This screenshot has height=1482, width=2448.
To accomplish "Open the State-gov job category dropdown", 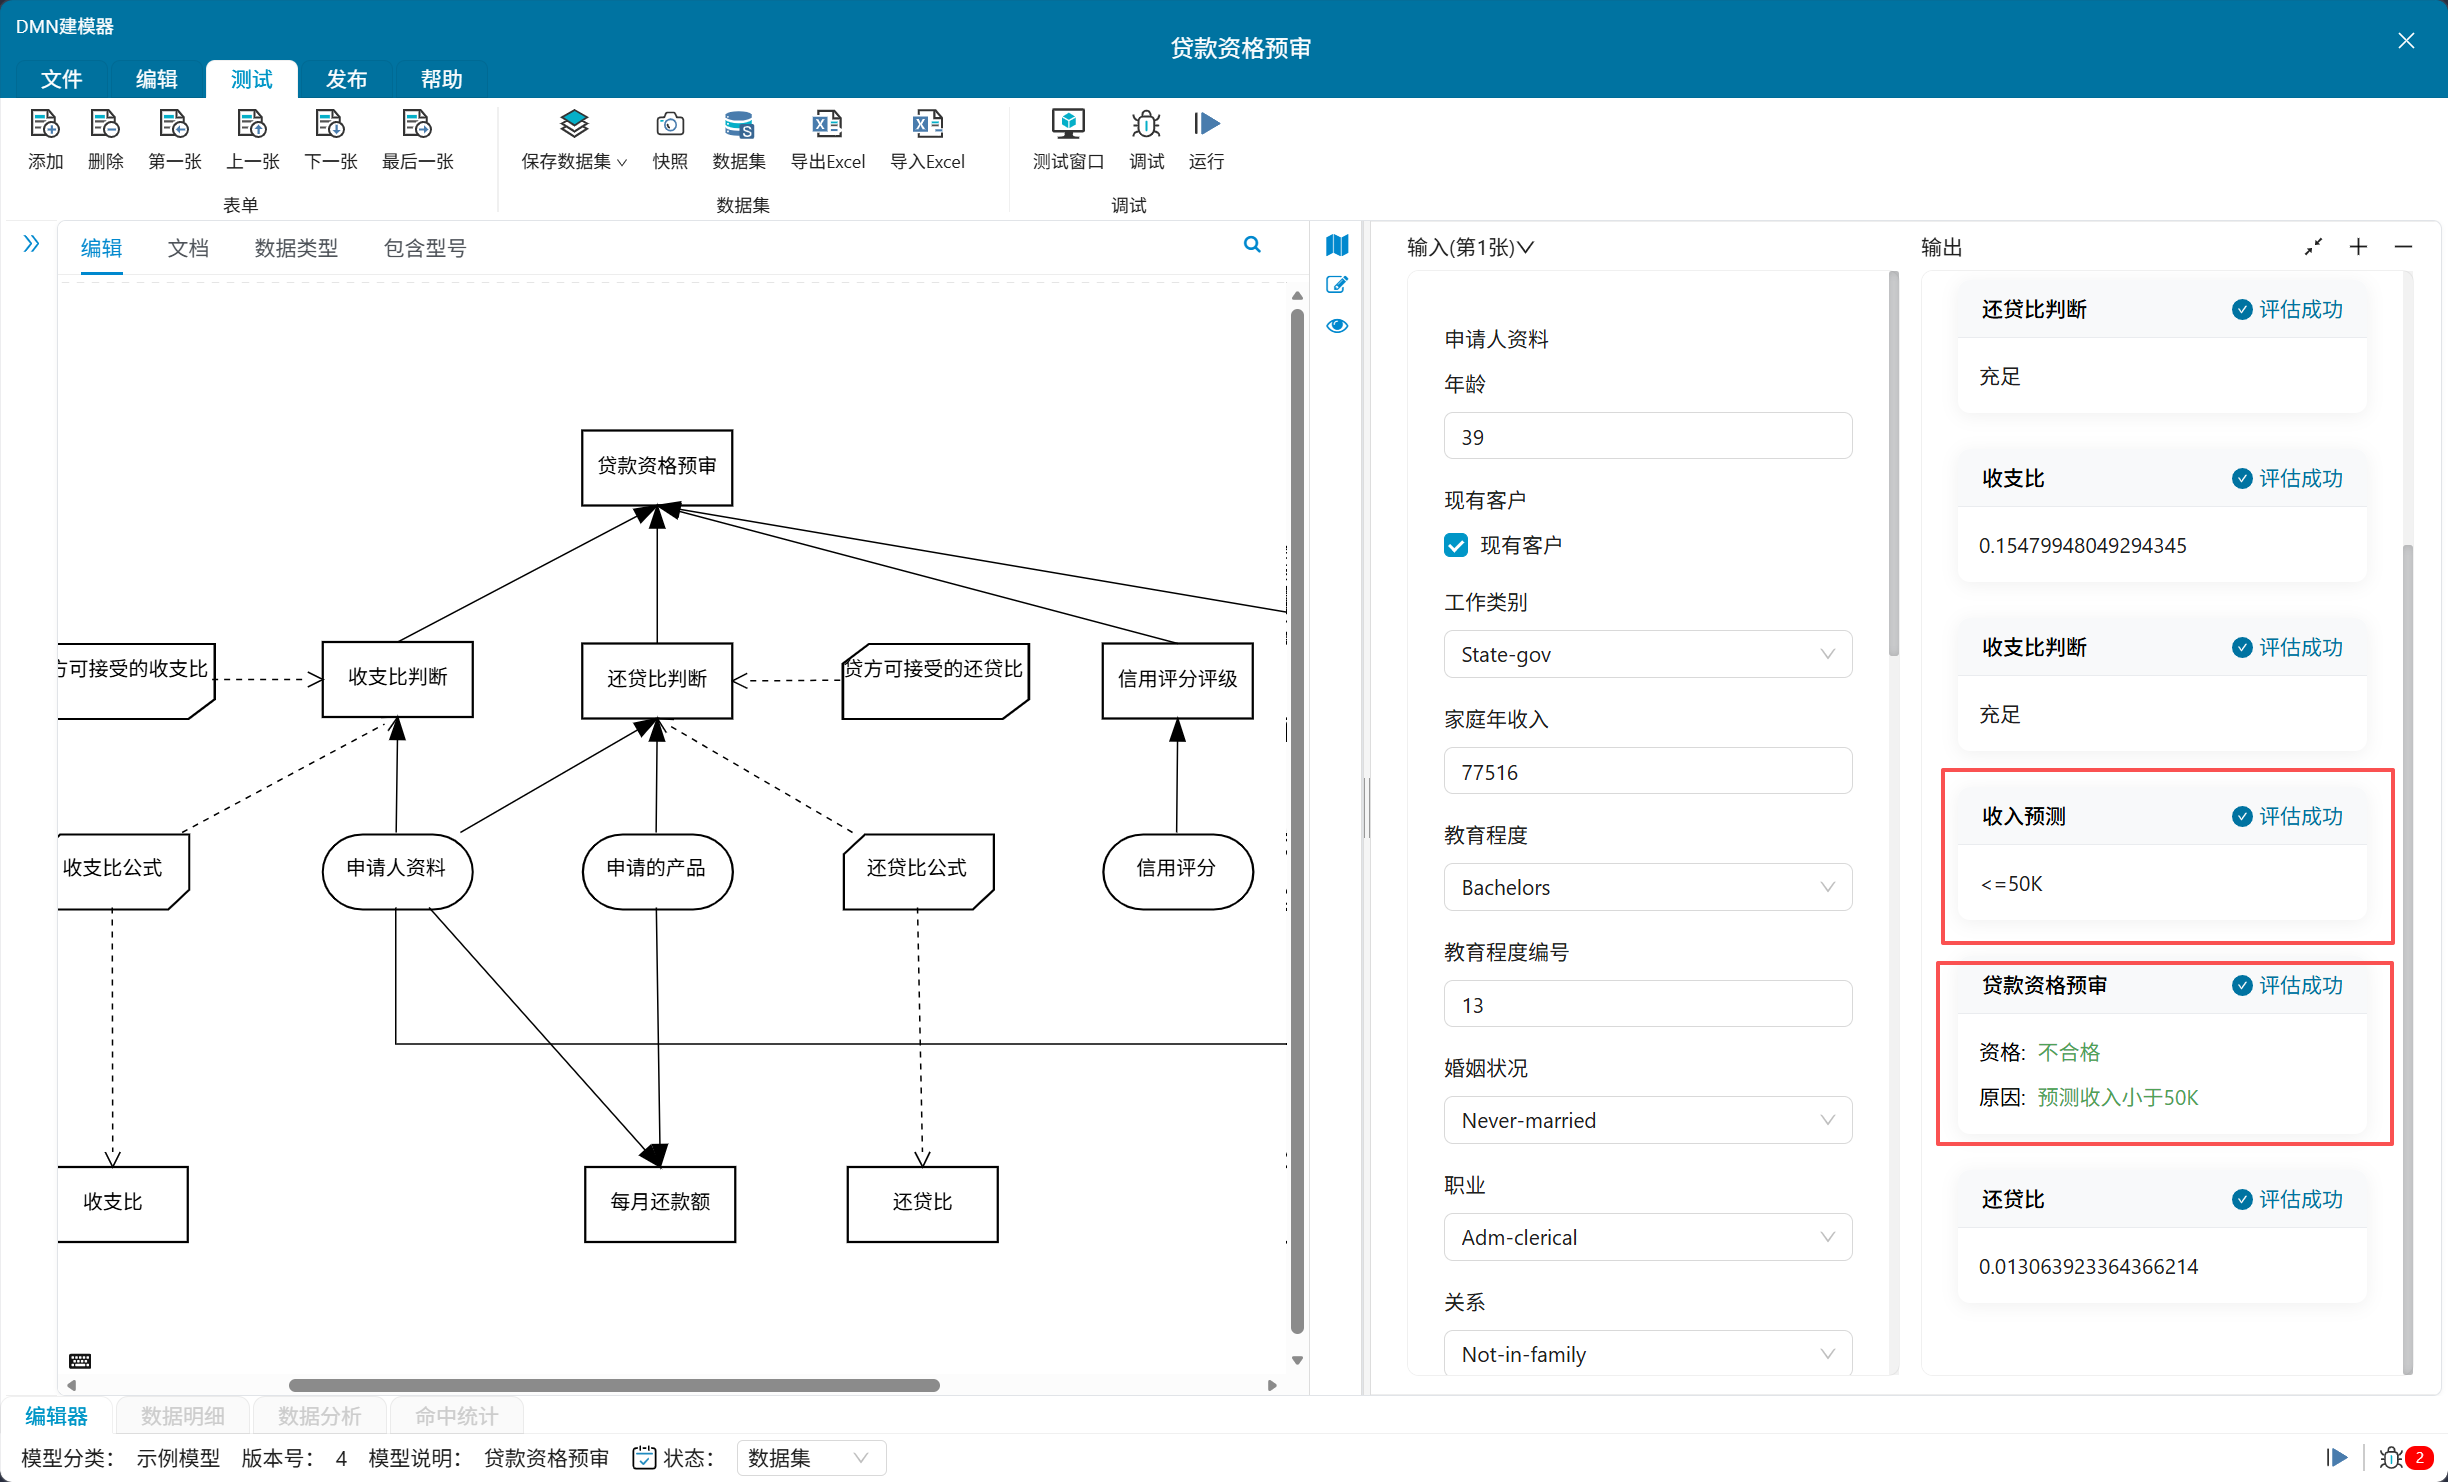I will click(x=1647, y=654).
